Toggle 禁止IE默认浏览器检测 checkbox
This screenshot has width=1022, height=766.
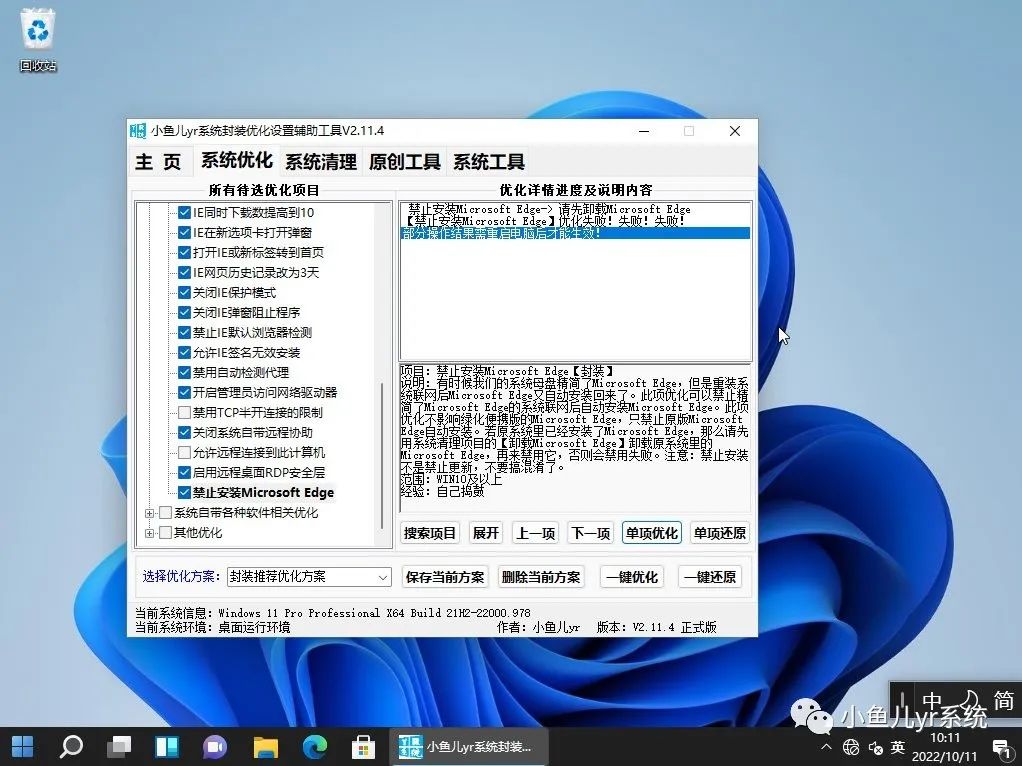coord(184,332)
